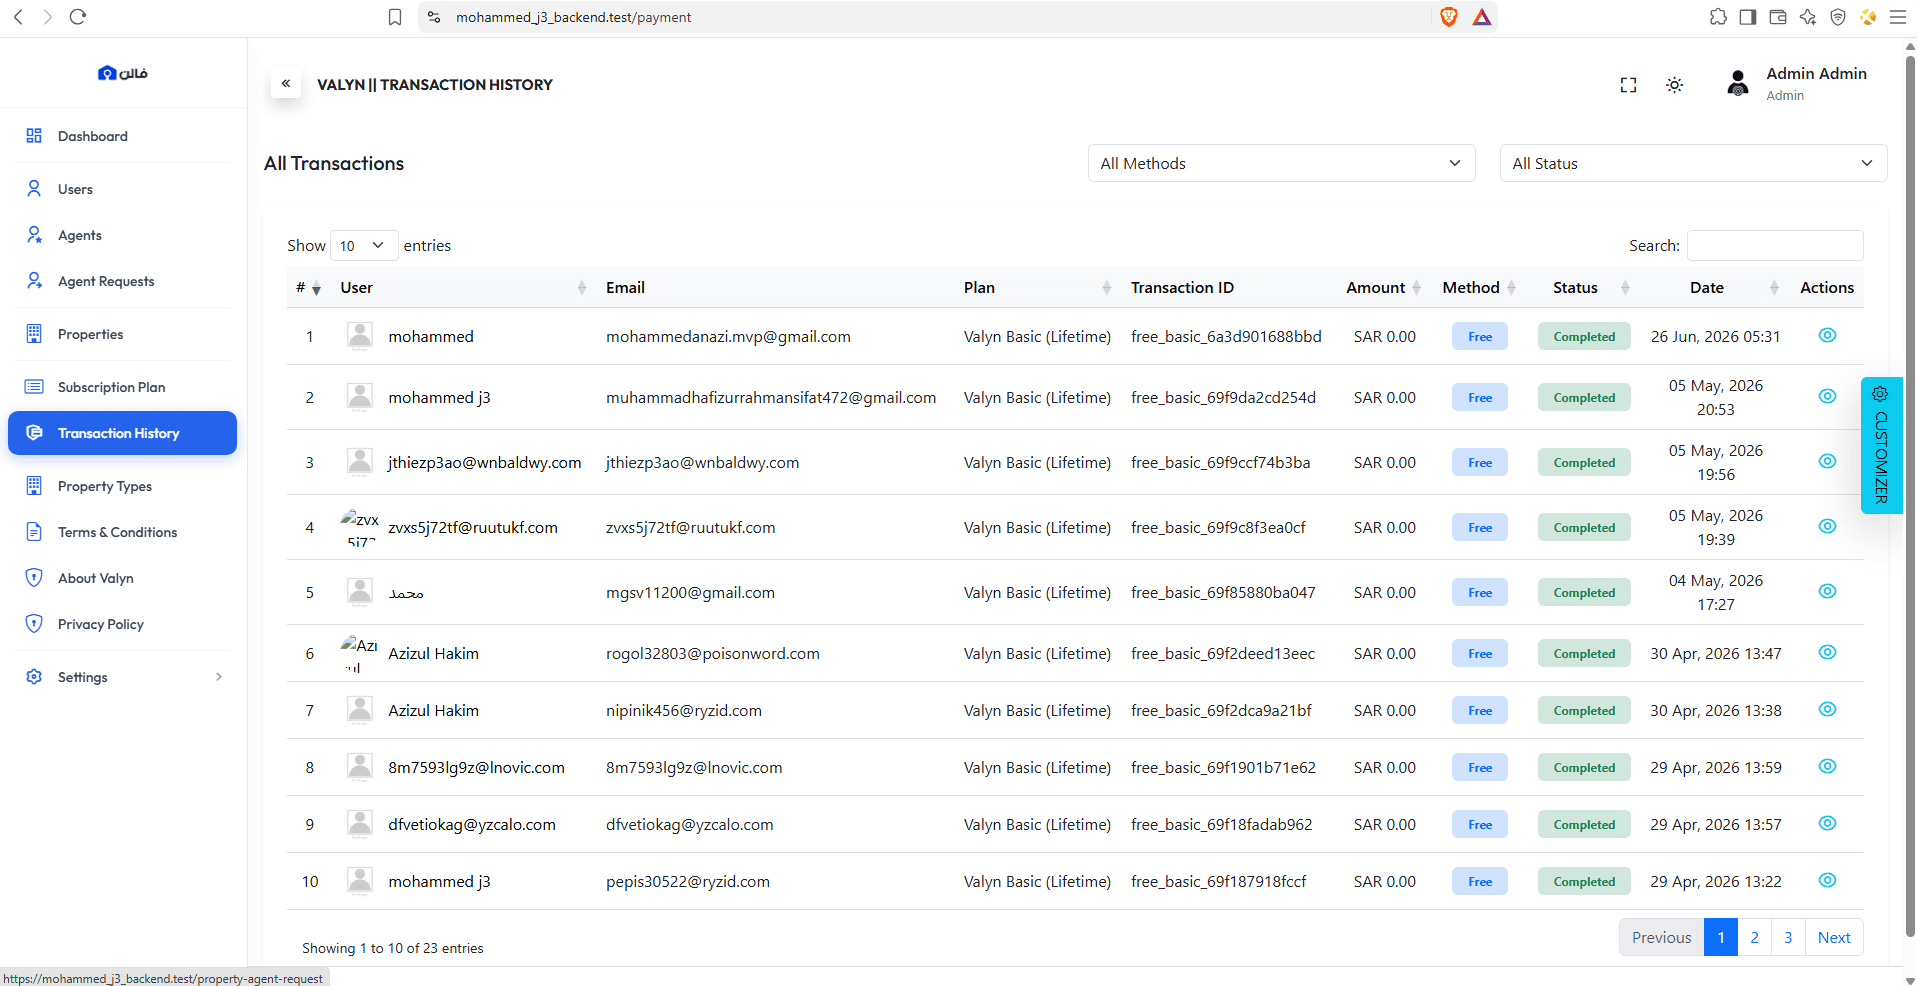Change the show entries count dropdown

(x=363, y=245)
